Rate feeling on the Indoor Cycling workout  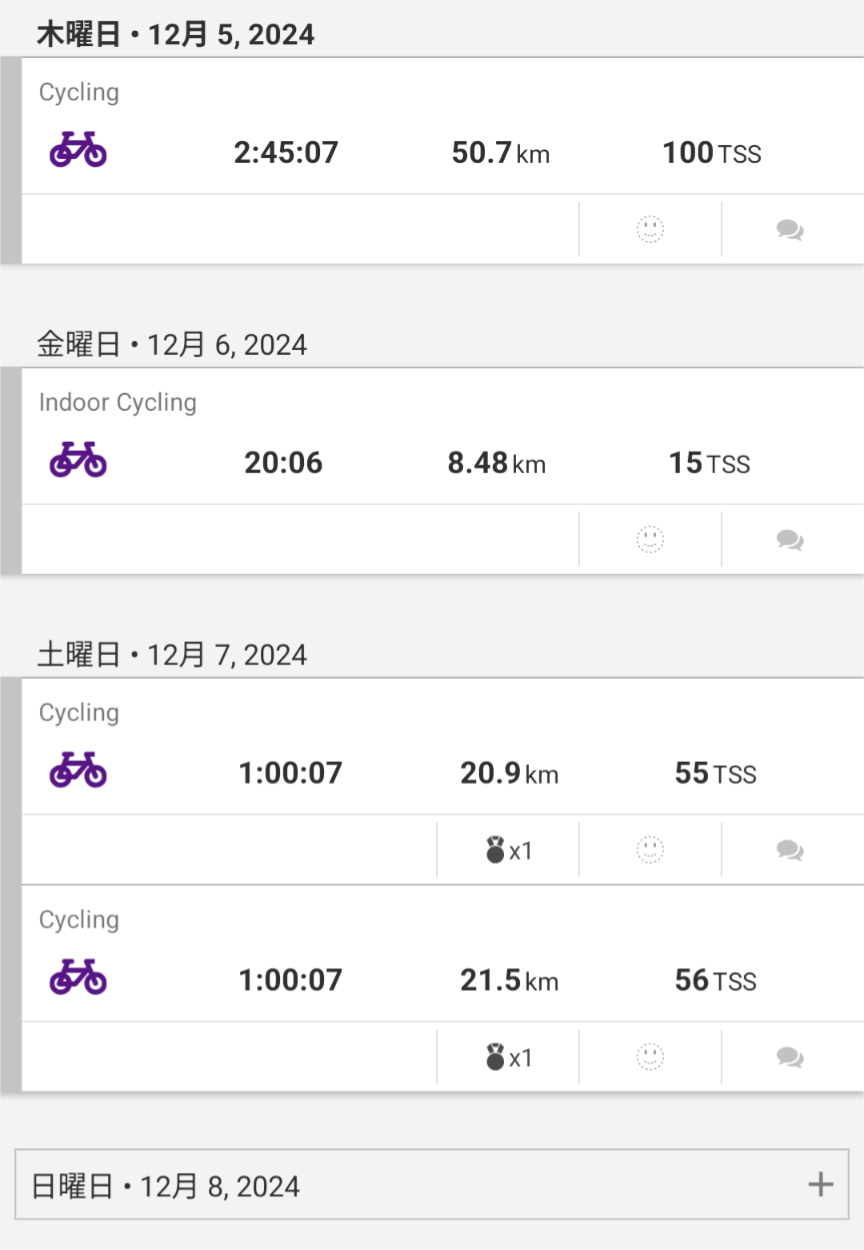point(650,540)
